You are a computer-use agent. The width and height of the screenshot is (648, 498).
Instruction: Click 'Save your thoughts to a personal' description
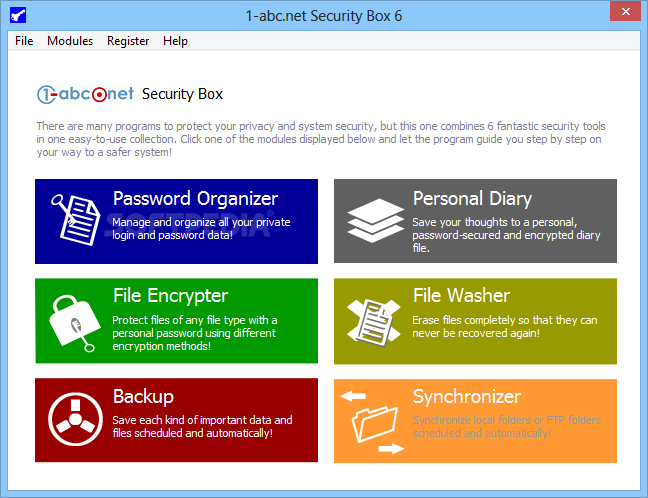(x=506, y=235)
